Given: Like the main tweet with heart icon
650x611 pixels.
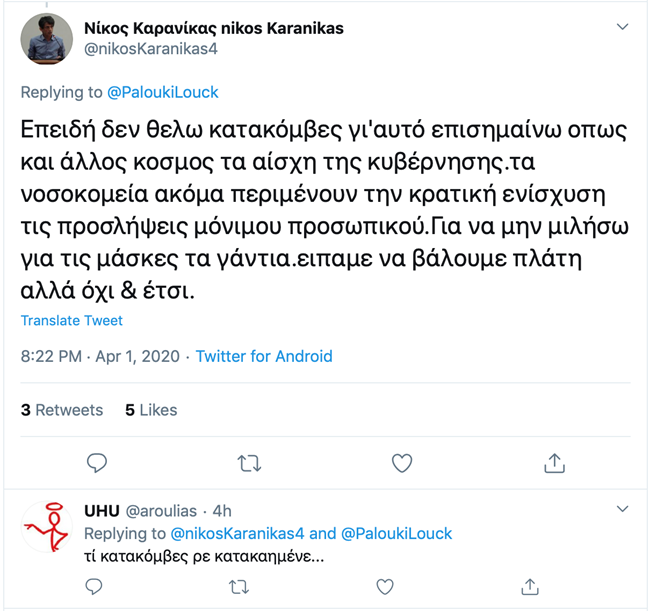Looking at the screenshot, I should [x=401, y=463].
